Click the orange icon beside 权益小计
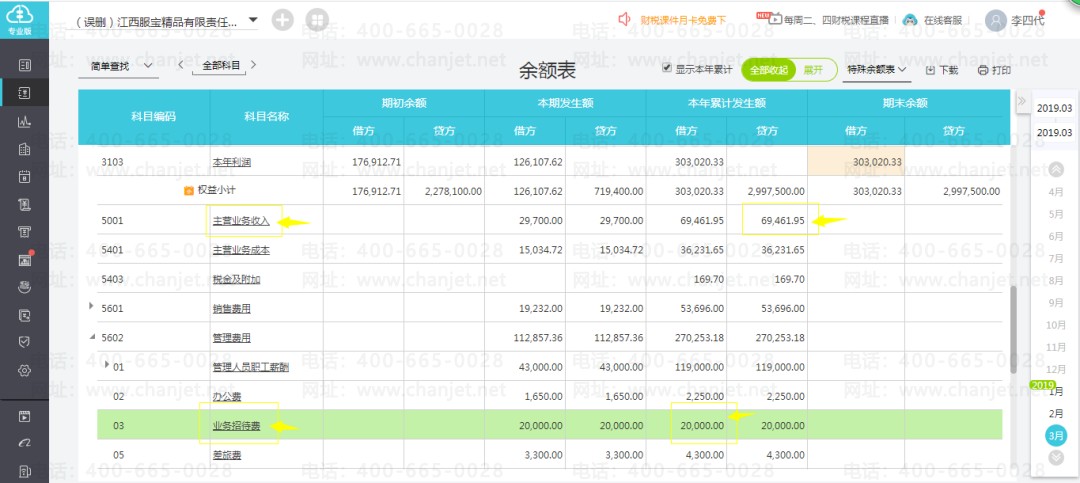 [x=189, y=191]
